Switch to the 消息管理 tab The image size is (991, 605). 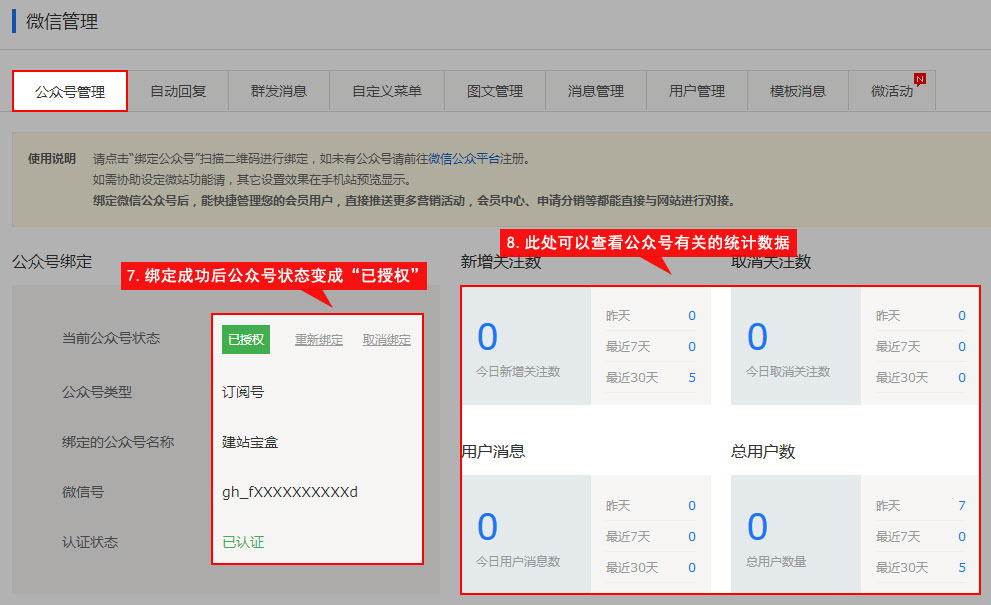pyautogui.click(x=596, y=91)
